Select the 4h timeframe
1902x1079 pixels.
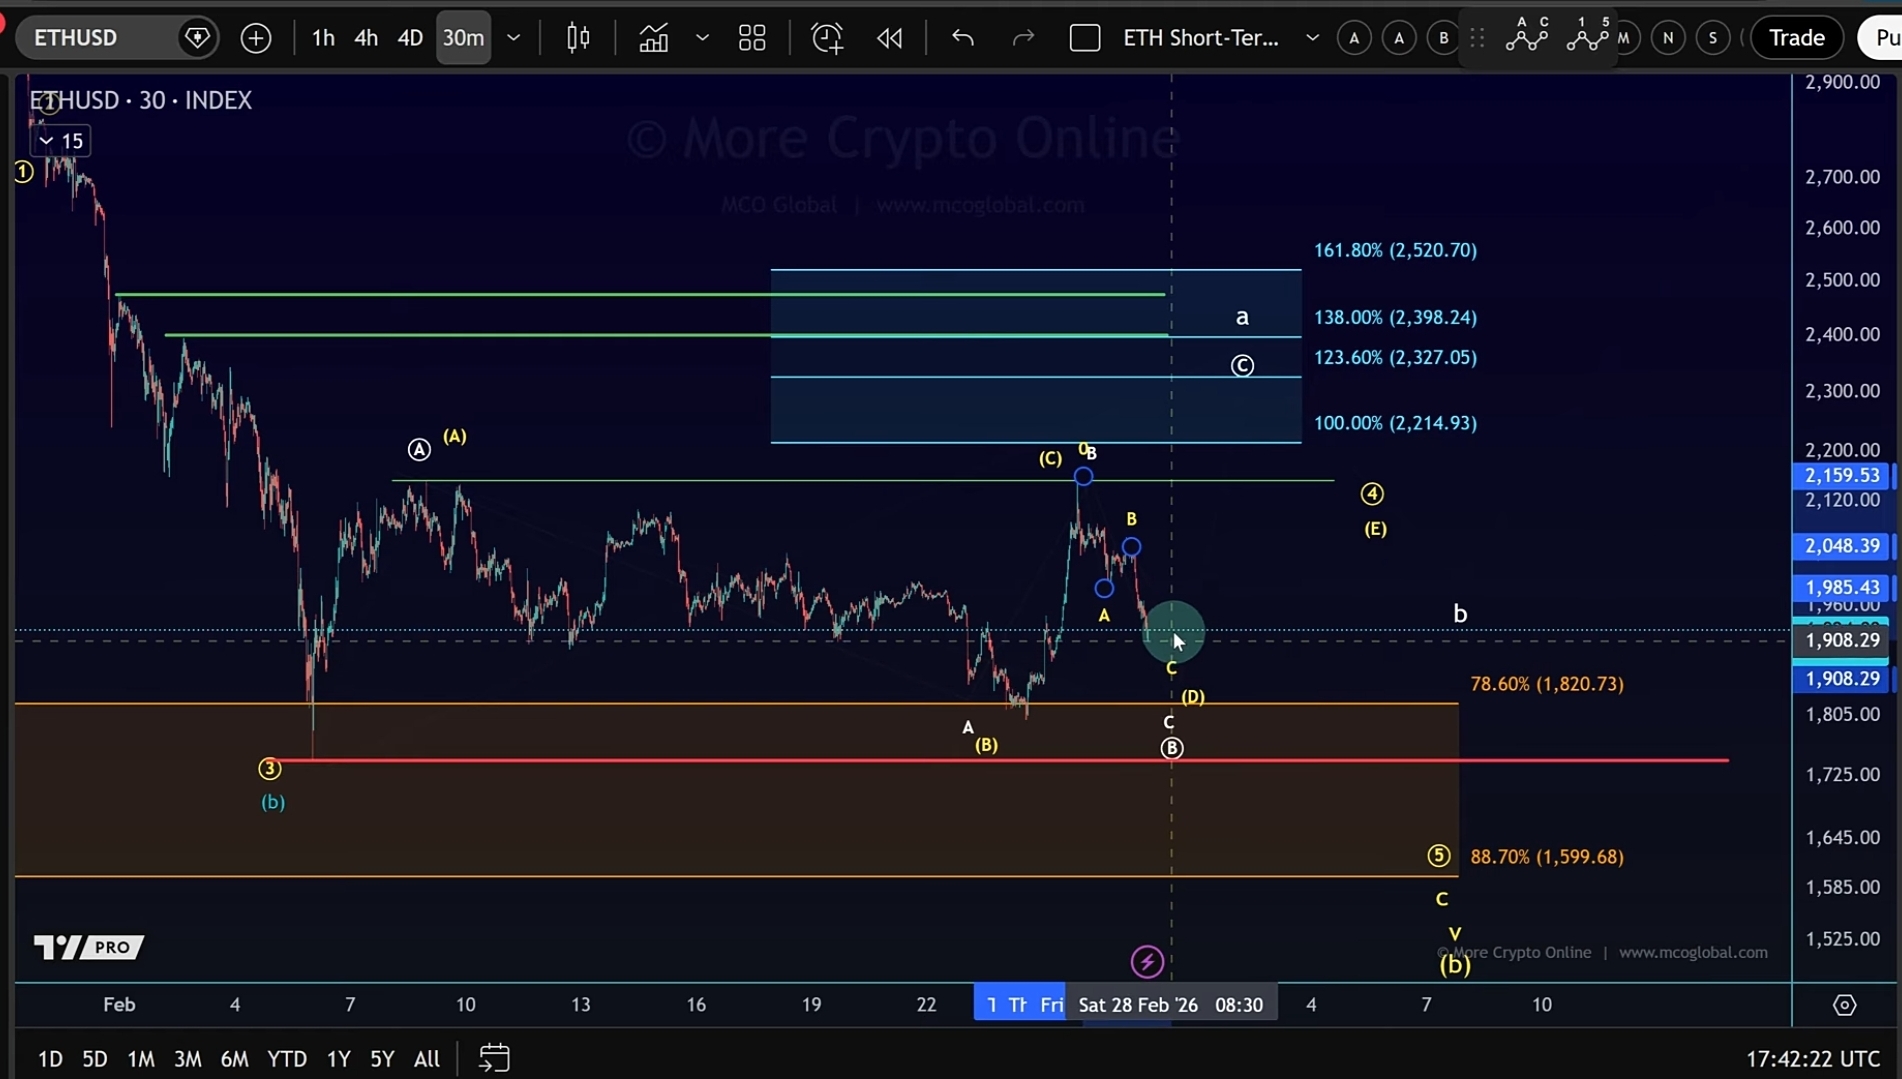point(366,38)
